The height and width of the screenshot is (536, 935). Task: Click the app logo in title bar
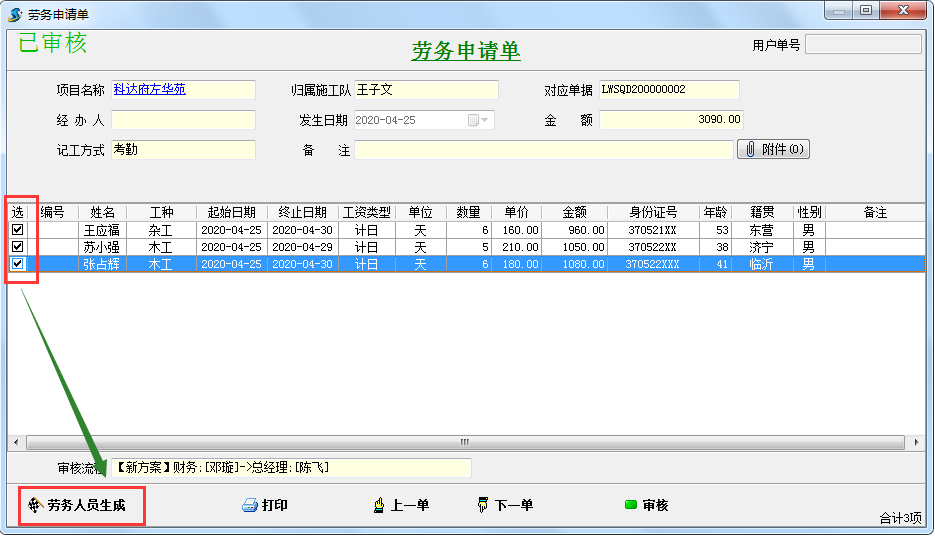tap(14, 13)
